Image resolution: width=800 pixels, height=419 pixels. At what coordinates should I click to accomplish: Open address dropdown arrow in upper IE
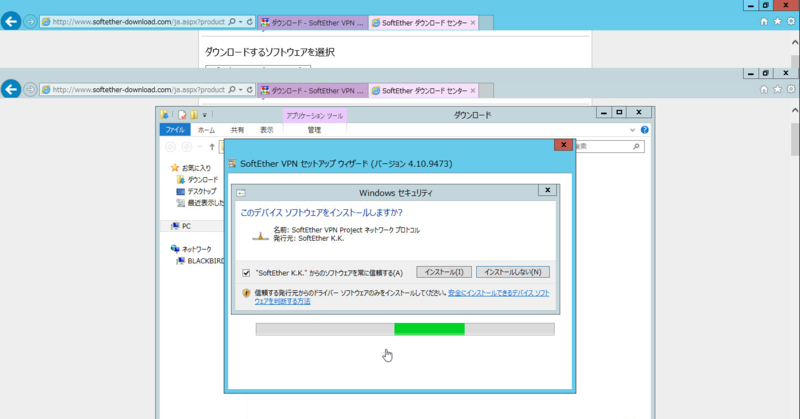point(240,22)
